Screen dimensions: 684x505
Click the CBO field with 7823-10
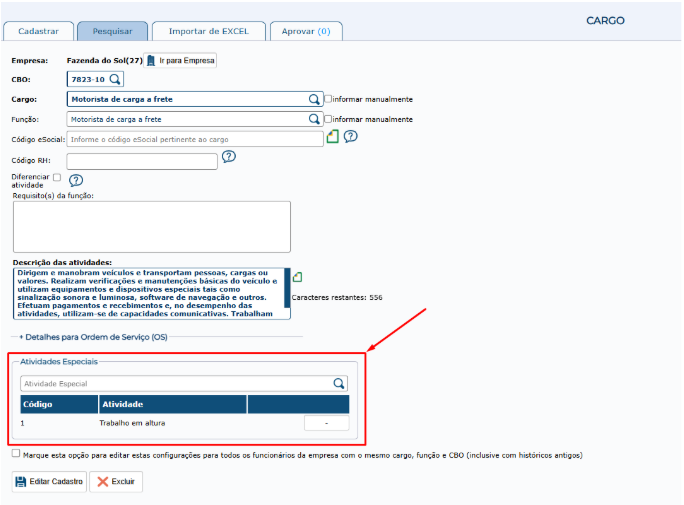tap(95, 79)
